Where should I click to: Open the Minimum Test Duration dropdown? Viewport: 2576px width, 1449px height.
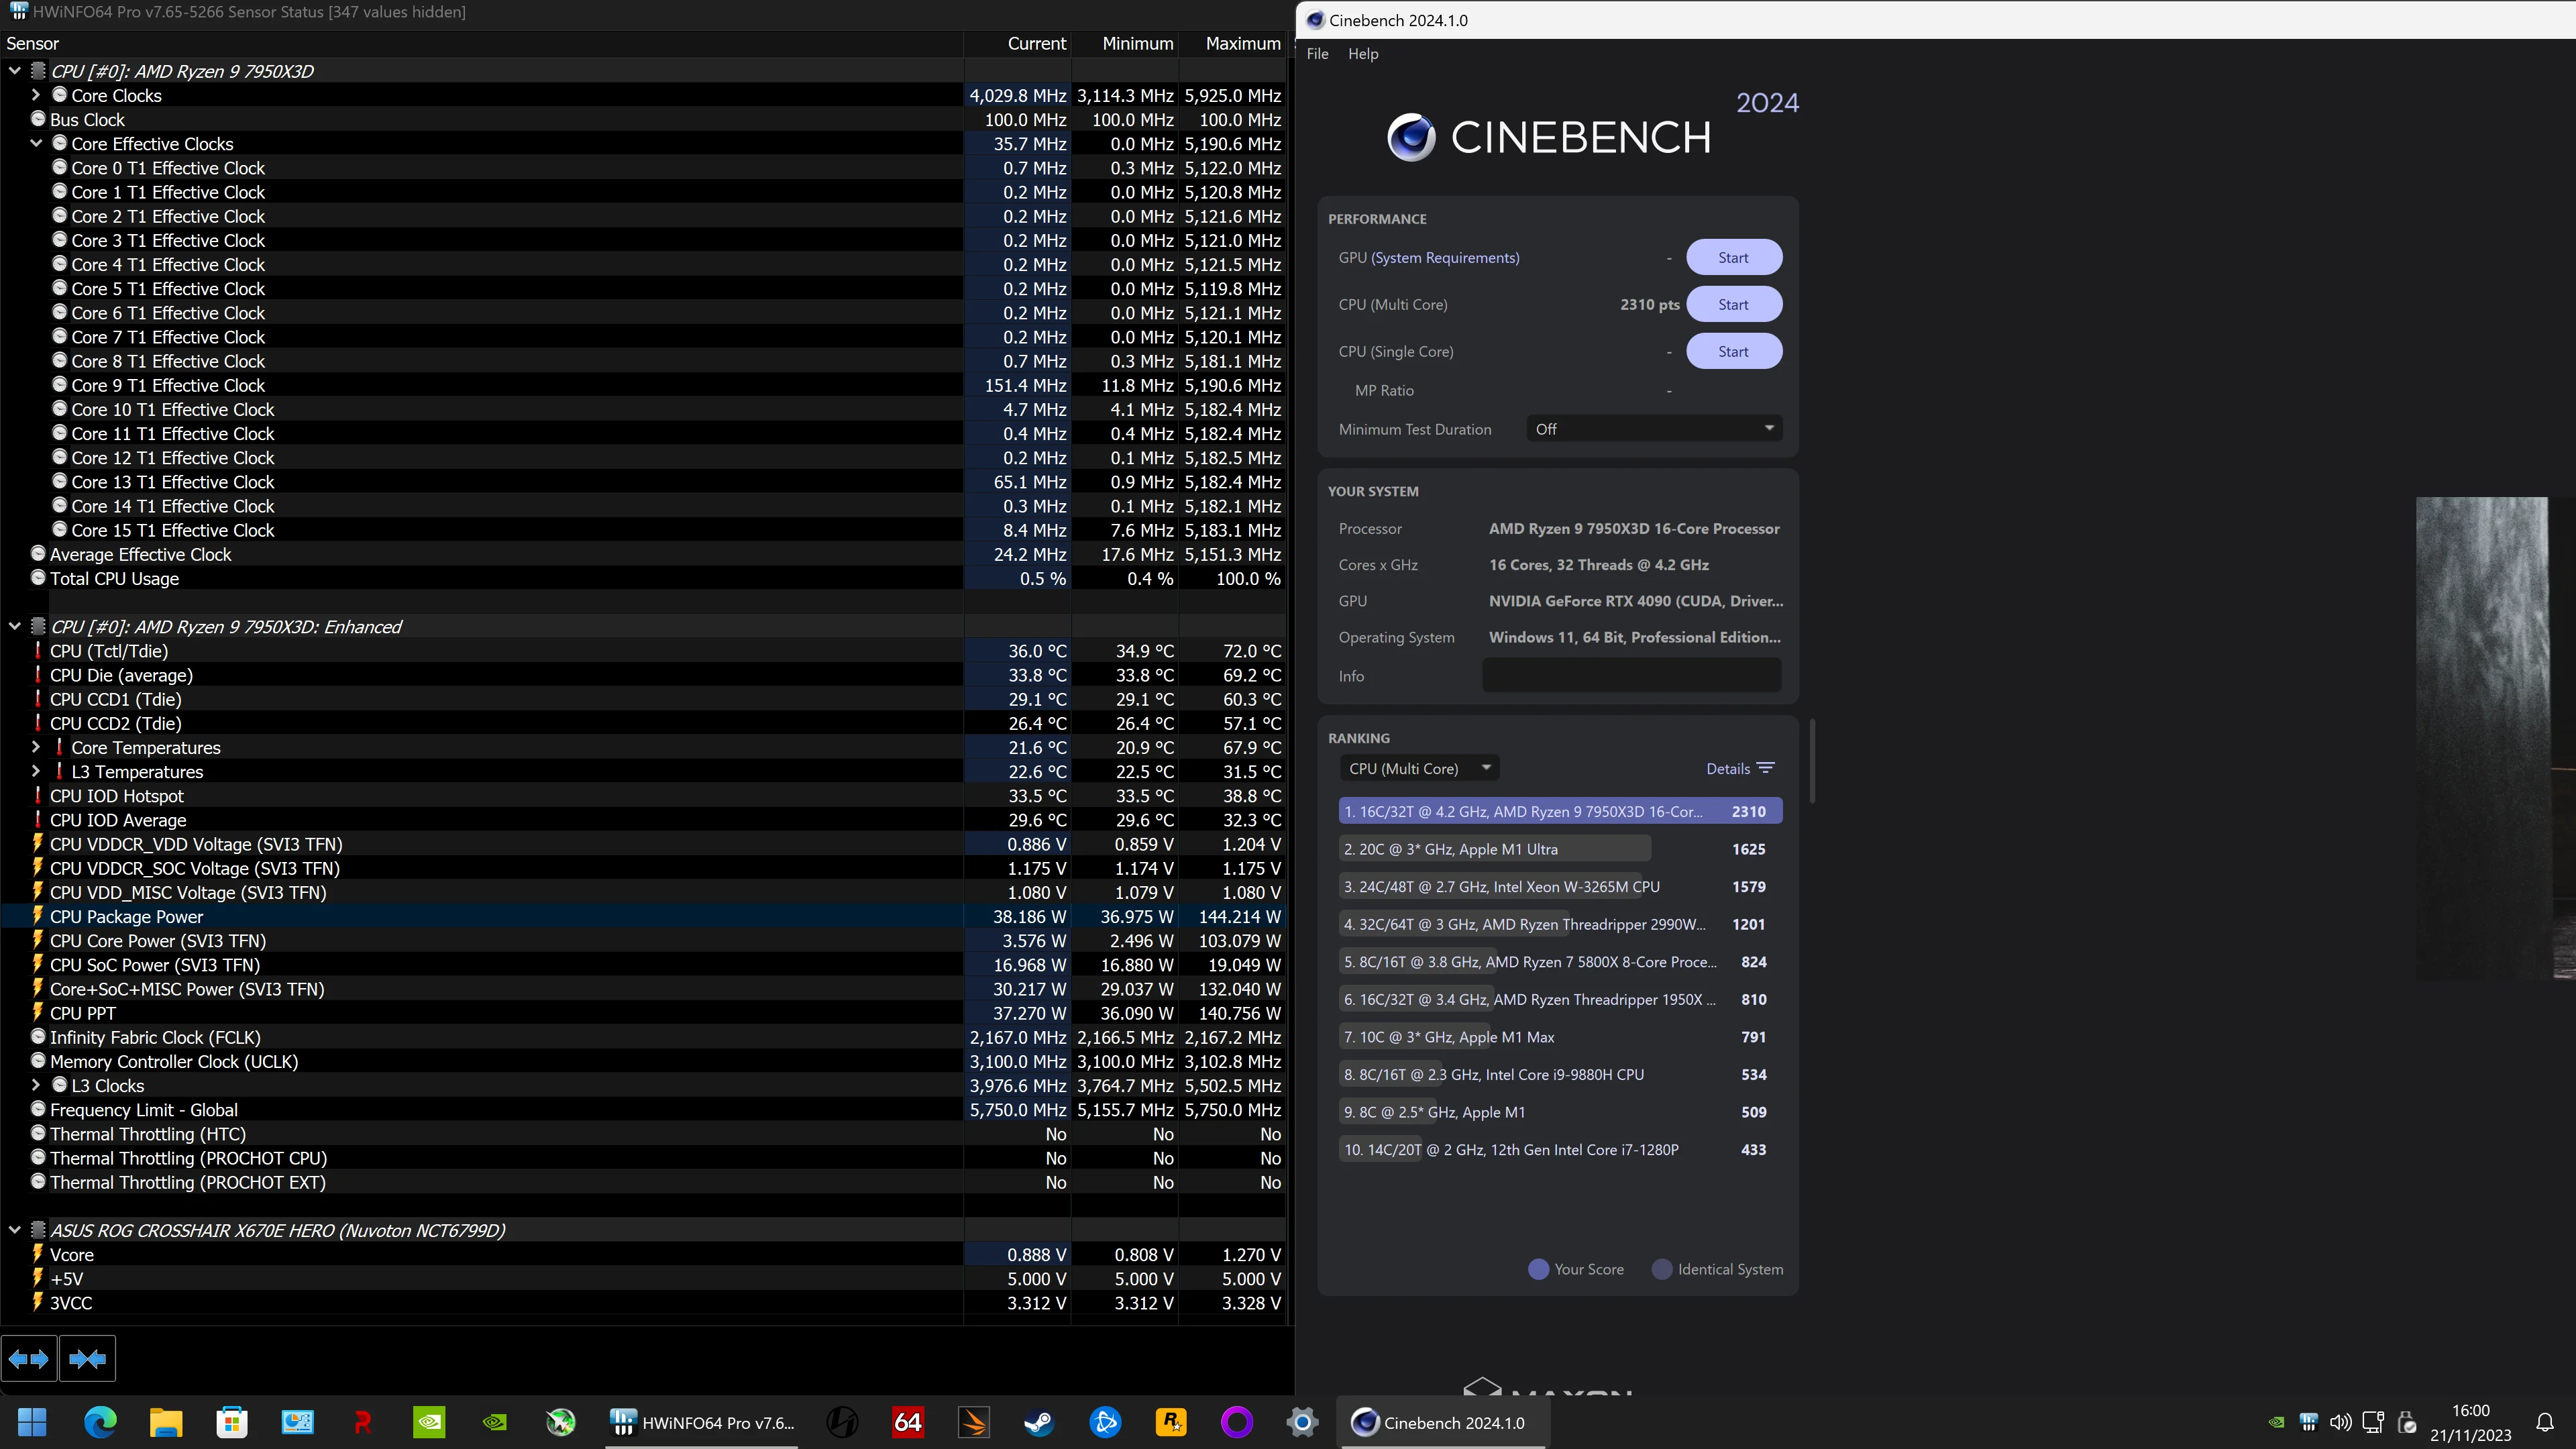pos(1654,429)
